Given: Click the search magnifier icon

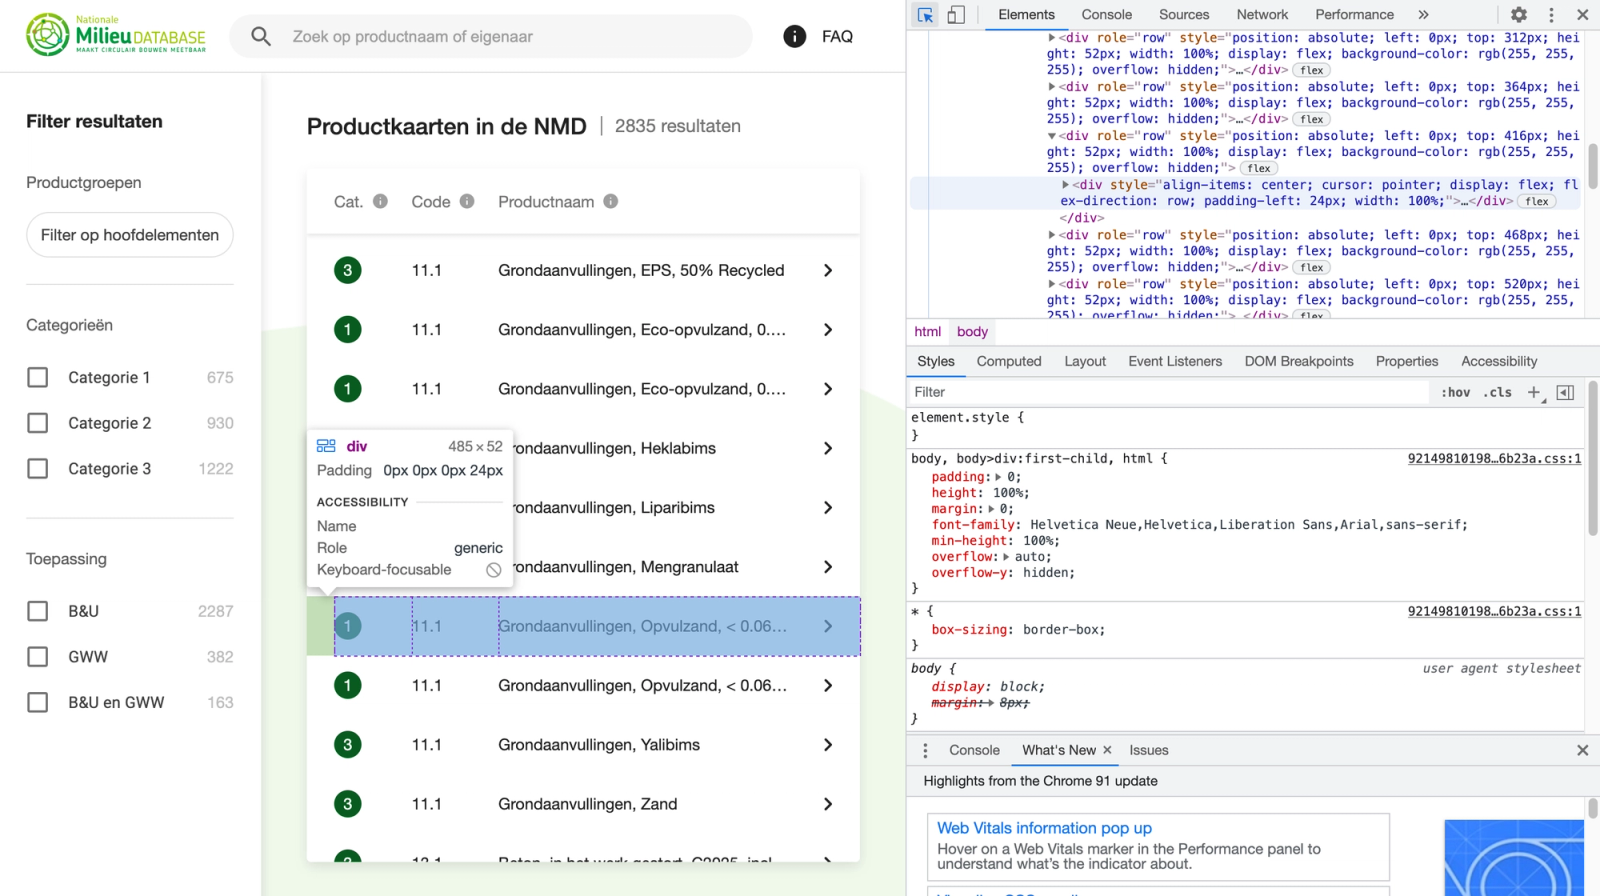Looking at the screenshot, I should pyautogui.click(x=261, y=37).
